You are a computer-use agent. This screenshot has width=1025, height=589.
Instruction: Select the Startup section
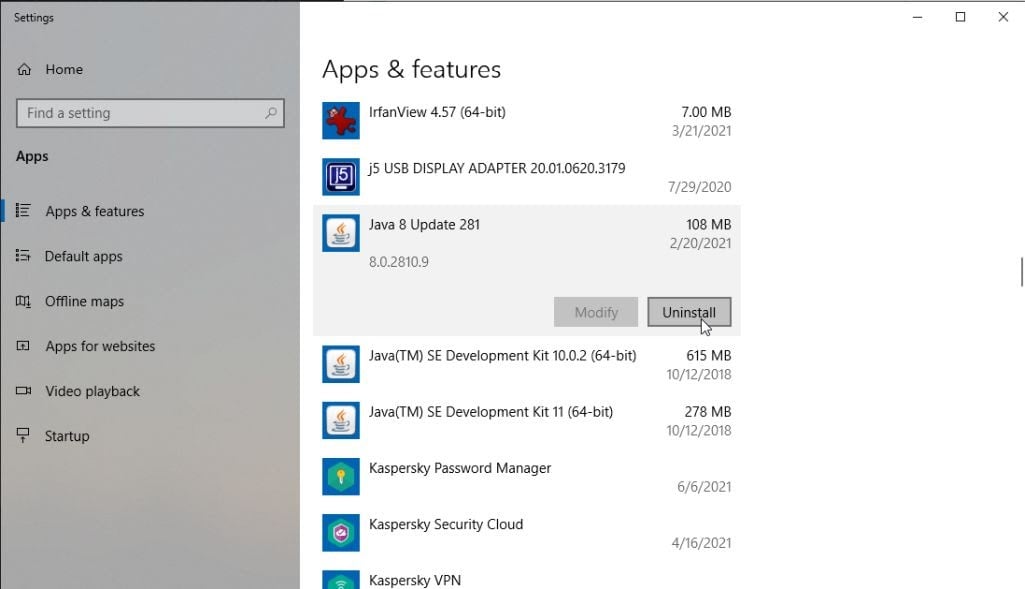coord(67,436)
